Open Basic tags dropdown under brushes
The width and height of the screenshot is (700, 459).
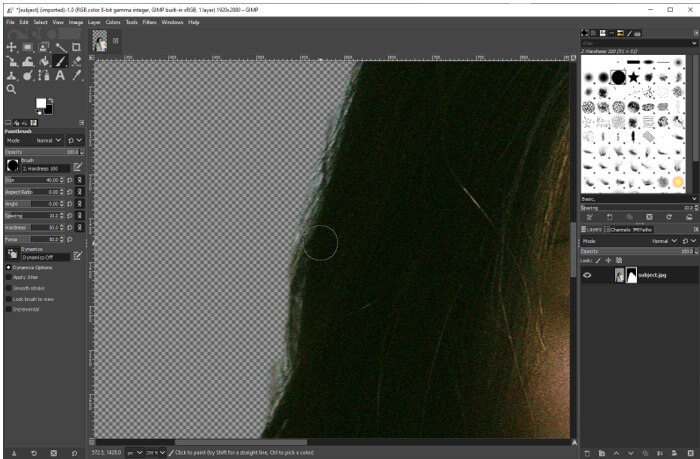click(x=694, y=199)
